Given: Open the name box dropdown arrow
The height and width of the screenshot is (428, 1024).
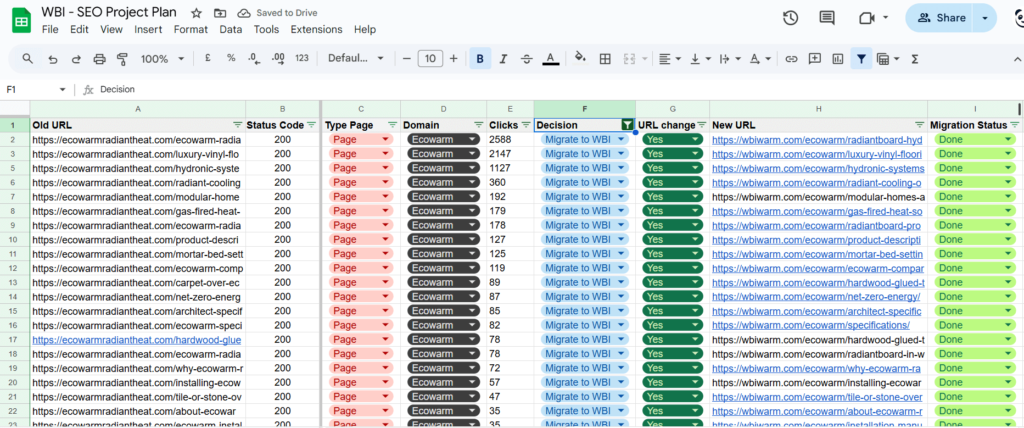Looking at the screenshot, I should point(63,90).
